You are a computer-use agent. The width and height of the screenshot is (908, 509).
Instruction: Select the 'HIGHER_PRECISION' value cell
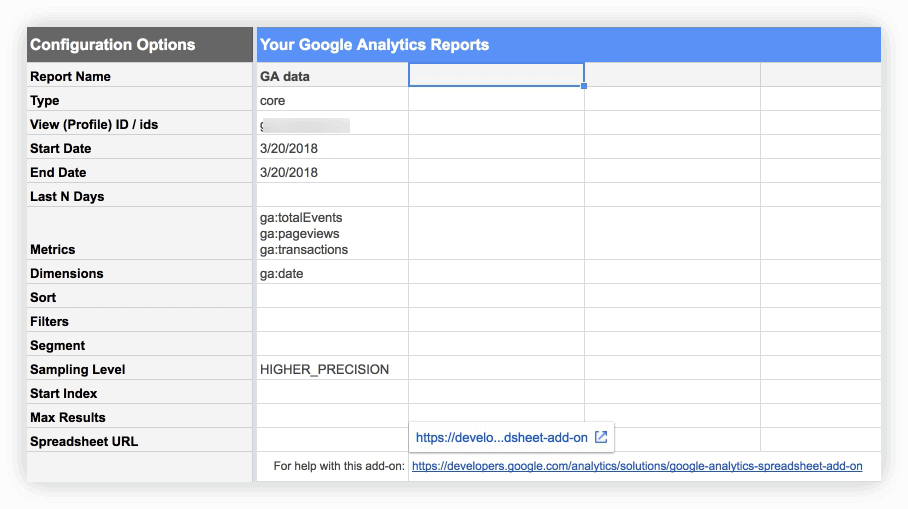tap(332, 369)
